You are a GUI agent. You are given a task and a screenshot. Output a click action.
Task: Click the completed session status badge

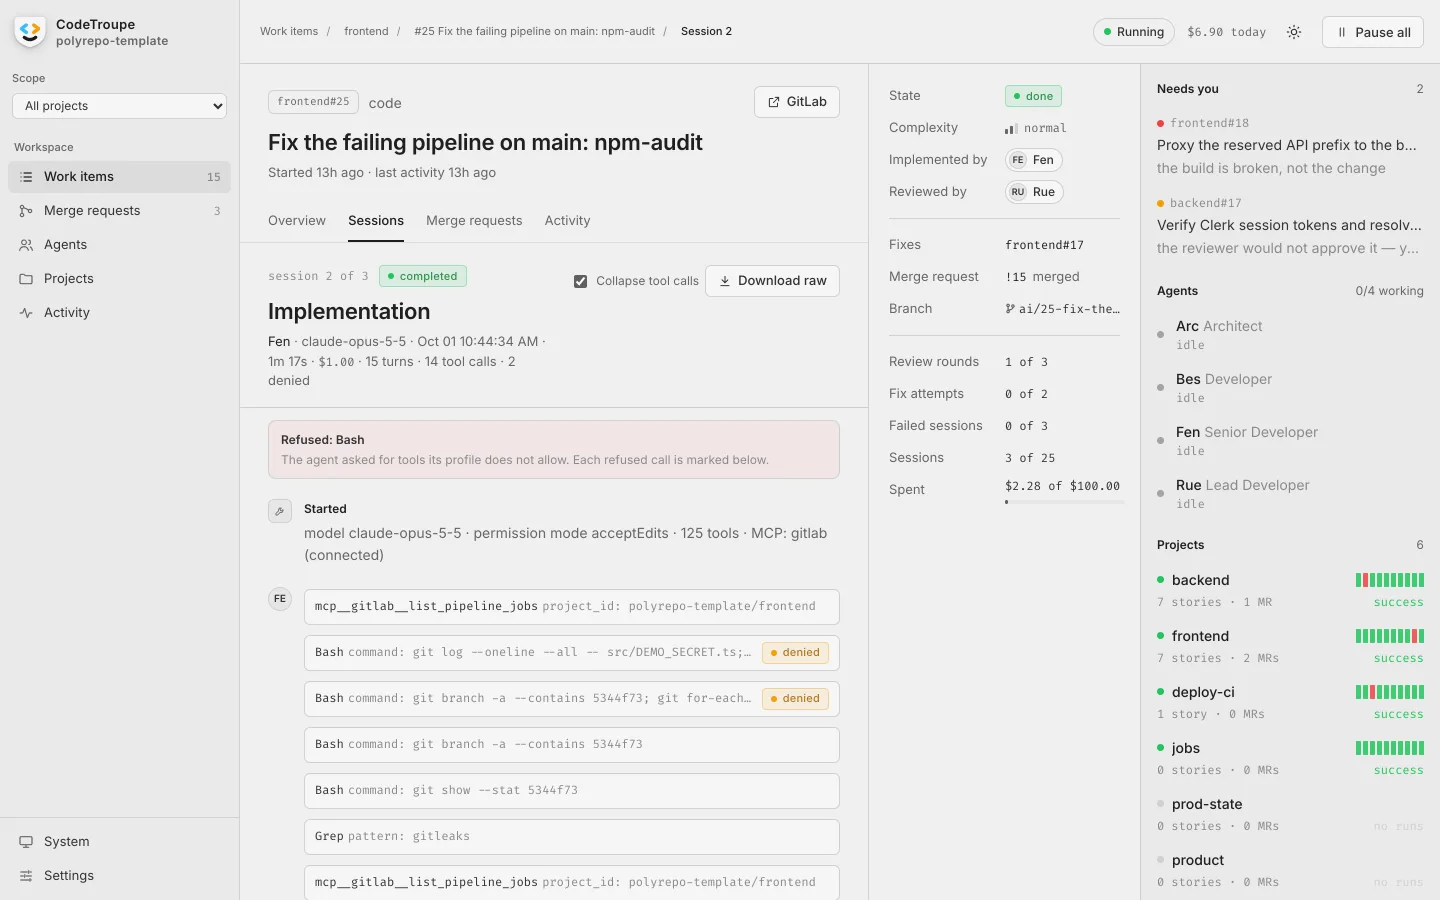point(422,276)
